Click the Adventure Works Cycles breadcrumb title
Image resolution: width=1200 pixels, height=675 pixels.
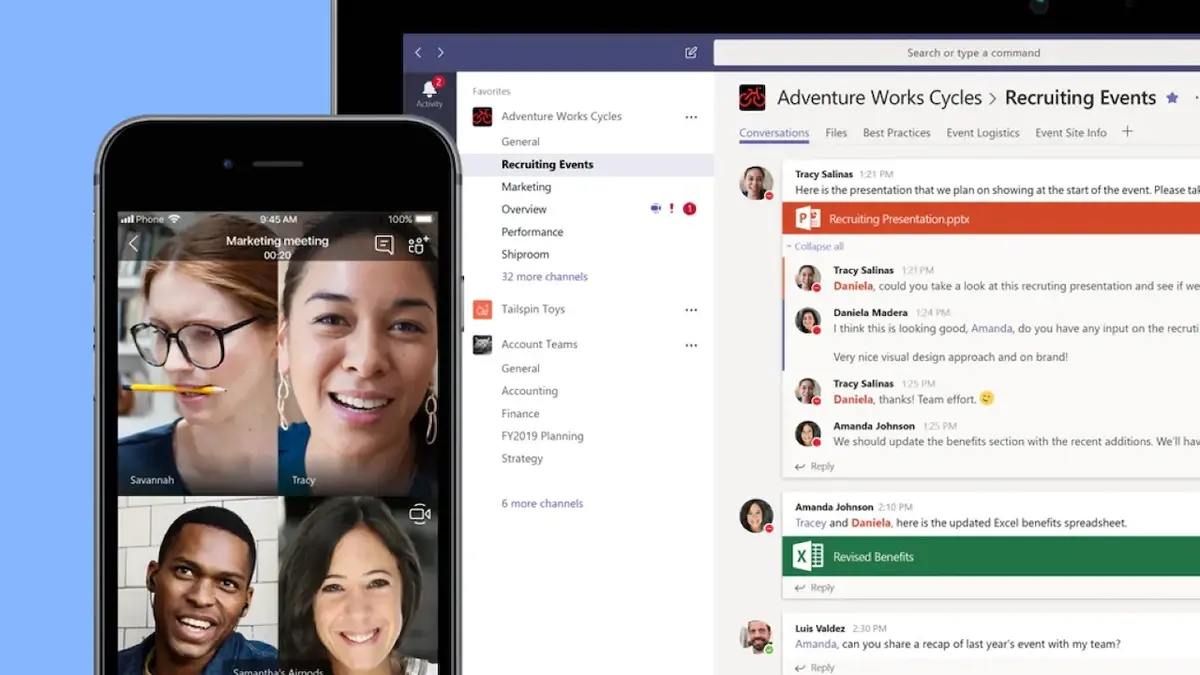pyautogui.click(x=879, y=97)
